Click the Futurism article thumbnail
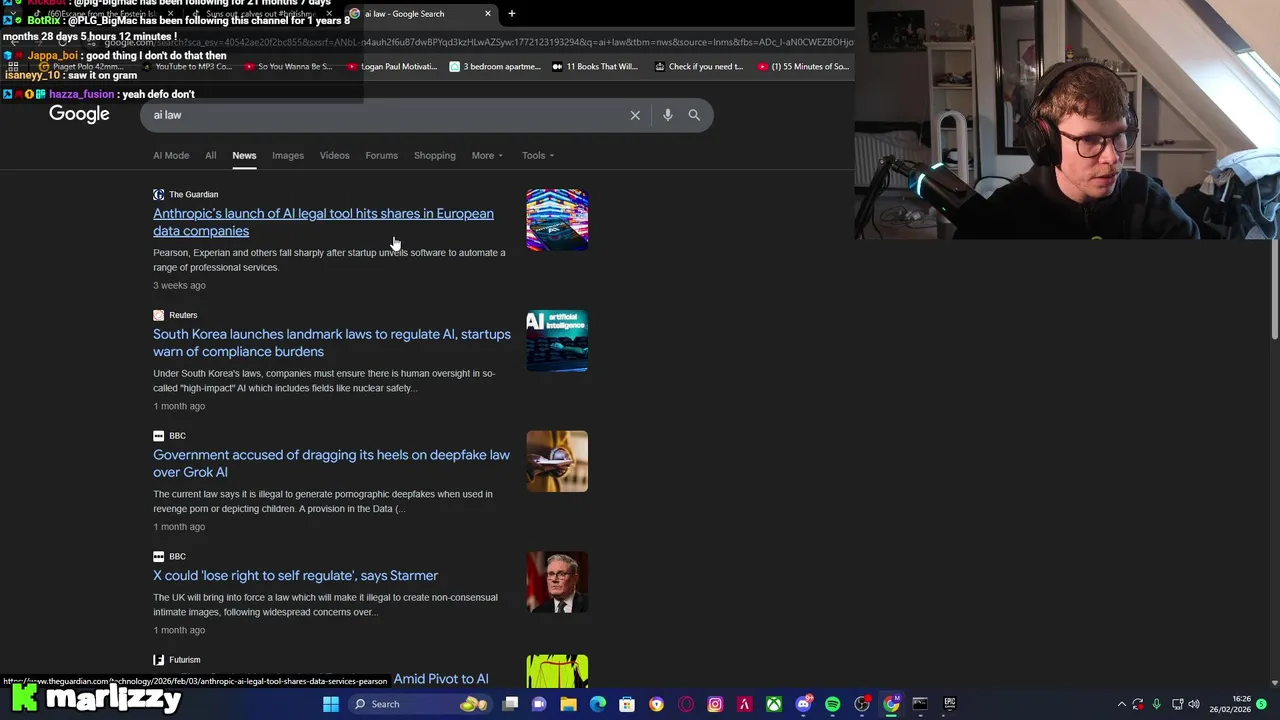The image size is (1280, 720). 557,671
